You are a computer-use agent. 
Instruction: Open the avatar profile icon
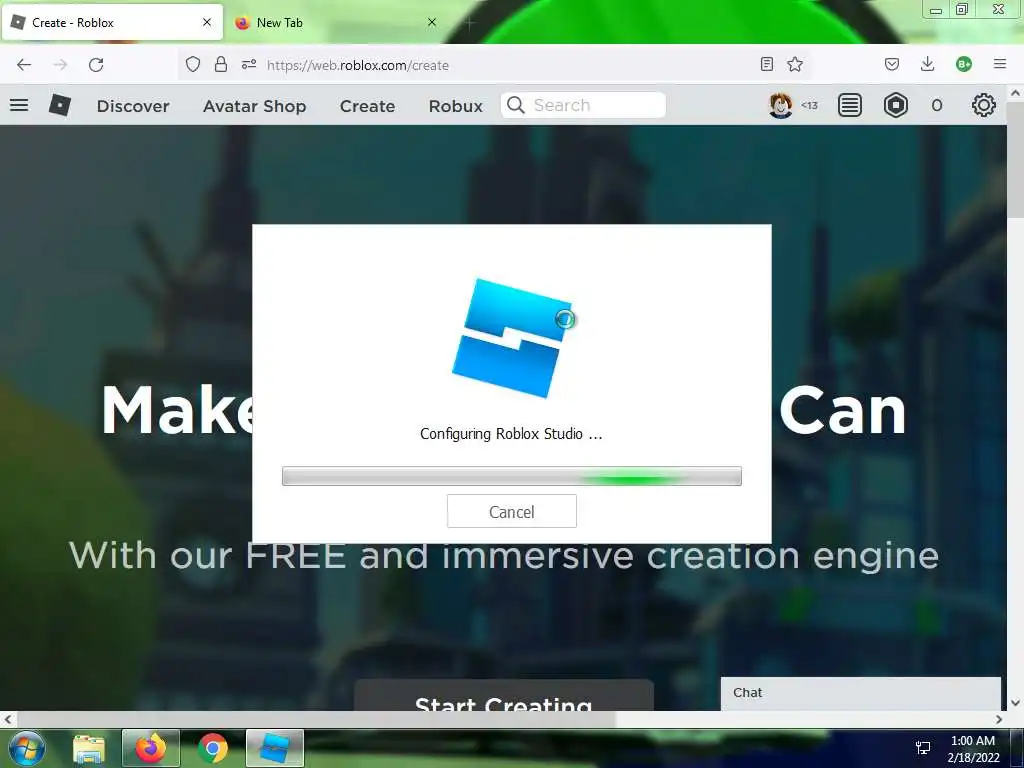click(780, 105)
